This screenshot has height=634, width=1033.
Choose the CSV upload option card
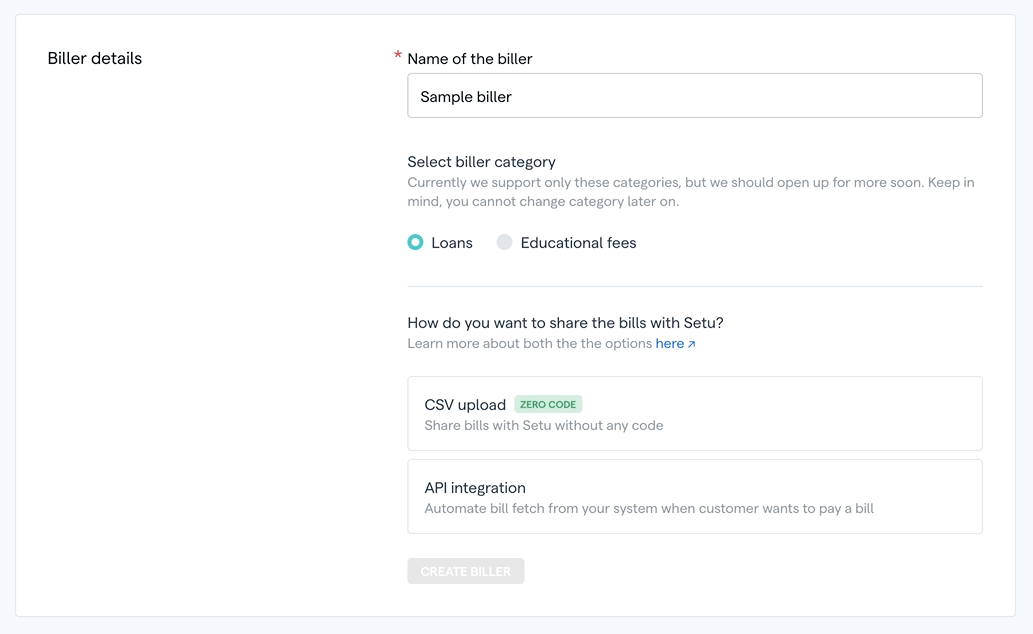(694, 413)
